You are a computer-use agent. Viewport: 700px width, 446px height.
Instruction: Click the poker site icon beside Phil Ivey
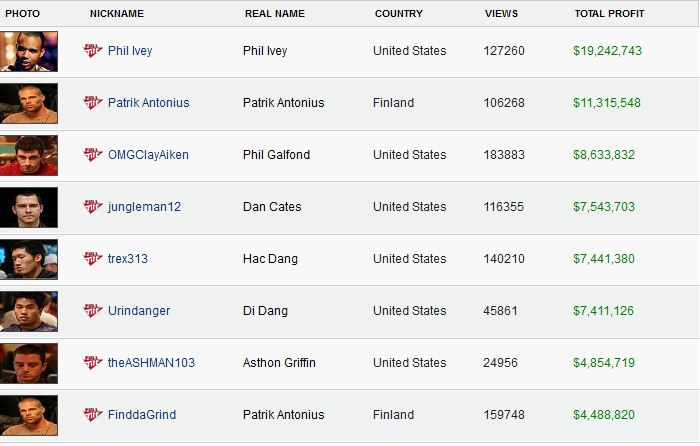point(93,51)
